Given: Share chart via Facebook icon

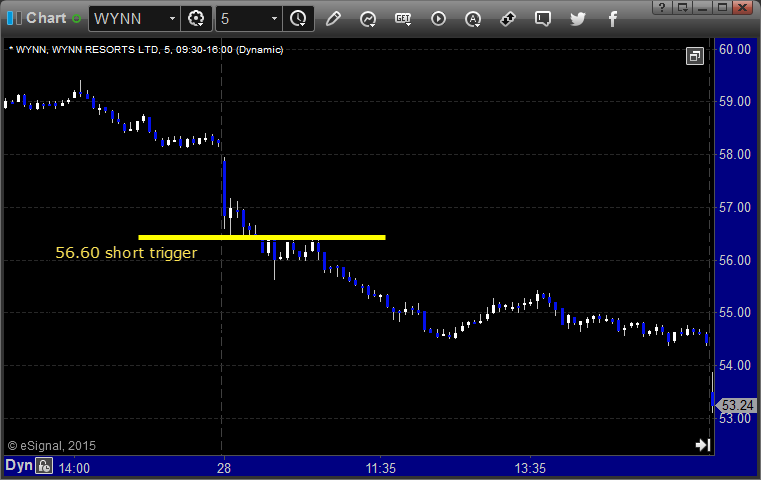Looking at the screenshot, I should [x=612, y=19].
